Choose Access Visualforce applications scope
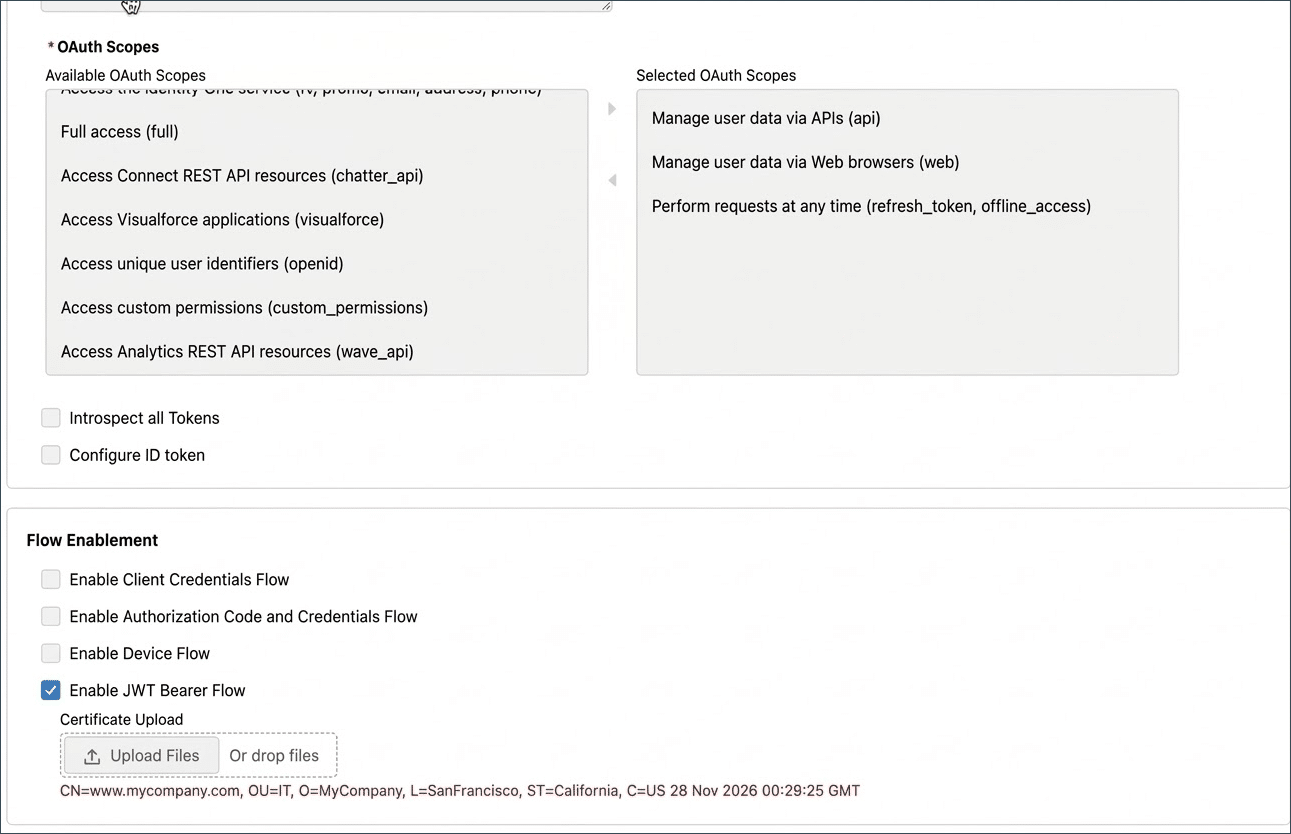The height and width of the screenshot is (834, 1291). 222,220
